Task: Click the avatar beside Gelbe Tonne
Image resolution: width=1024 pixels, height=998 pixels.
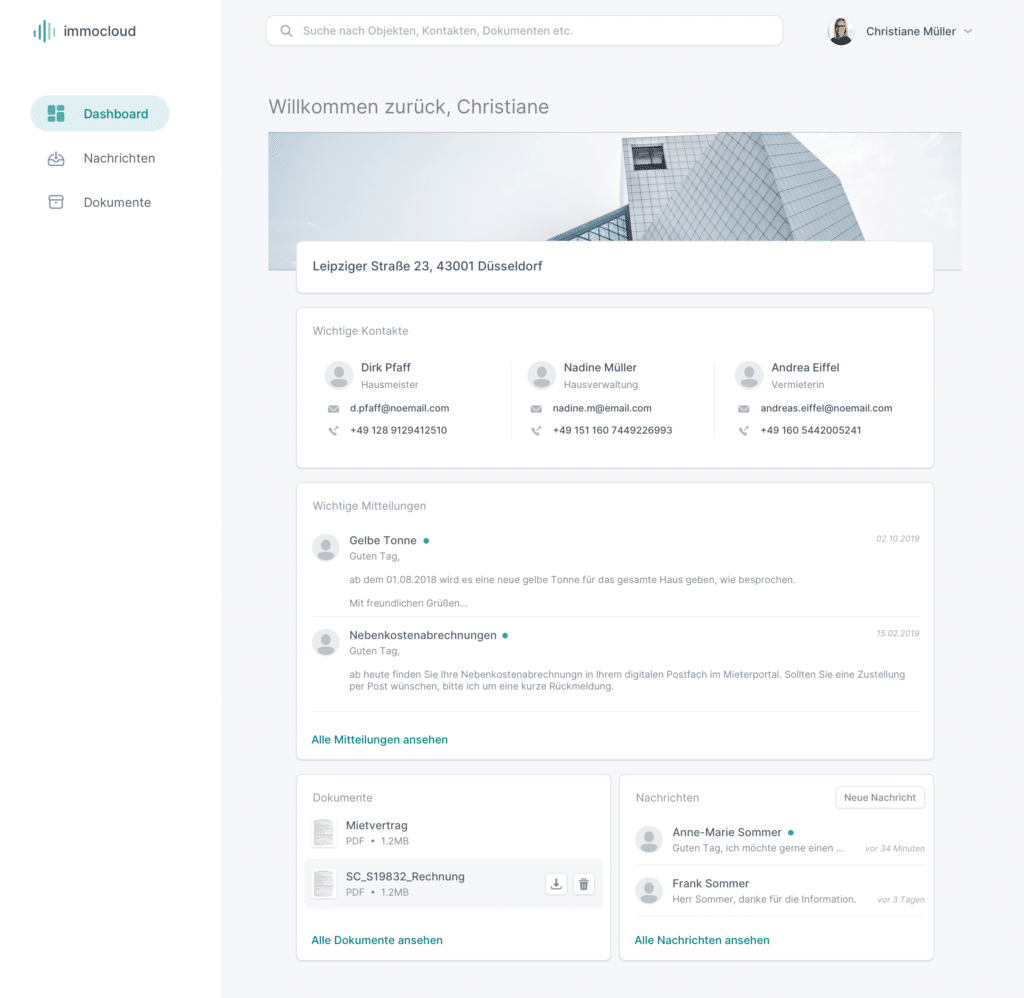Action: 326,547
